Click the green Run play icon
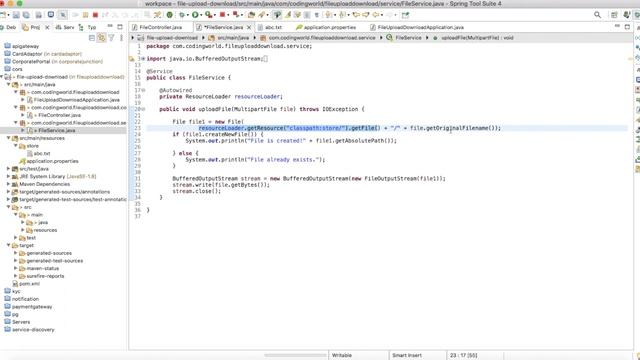 pos(195,15)
